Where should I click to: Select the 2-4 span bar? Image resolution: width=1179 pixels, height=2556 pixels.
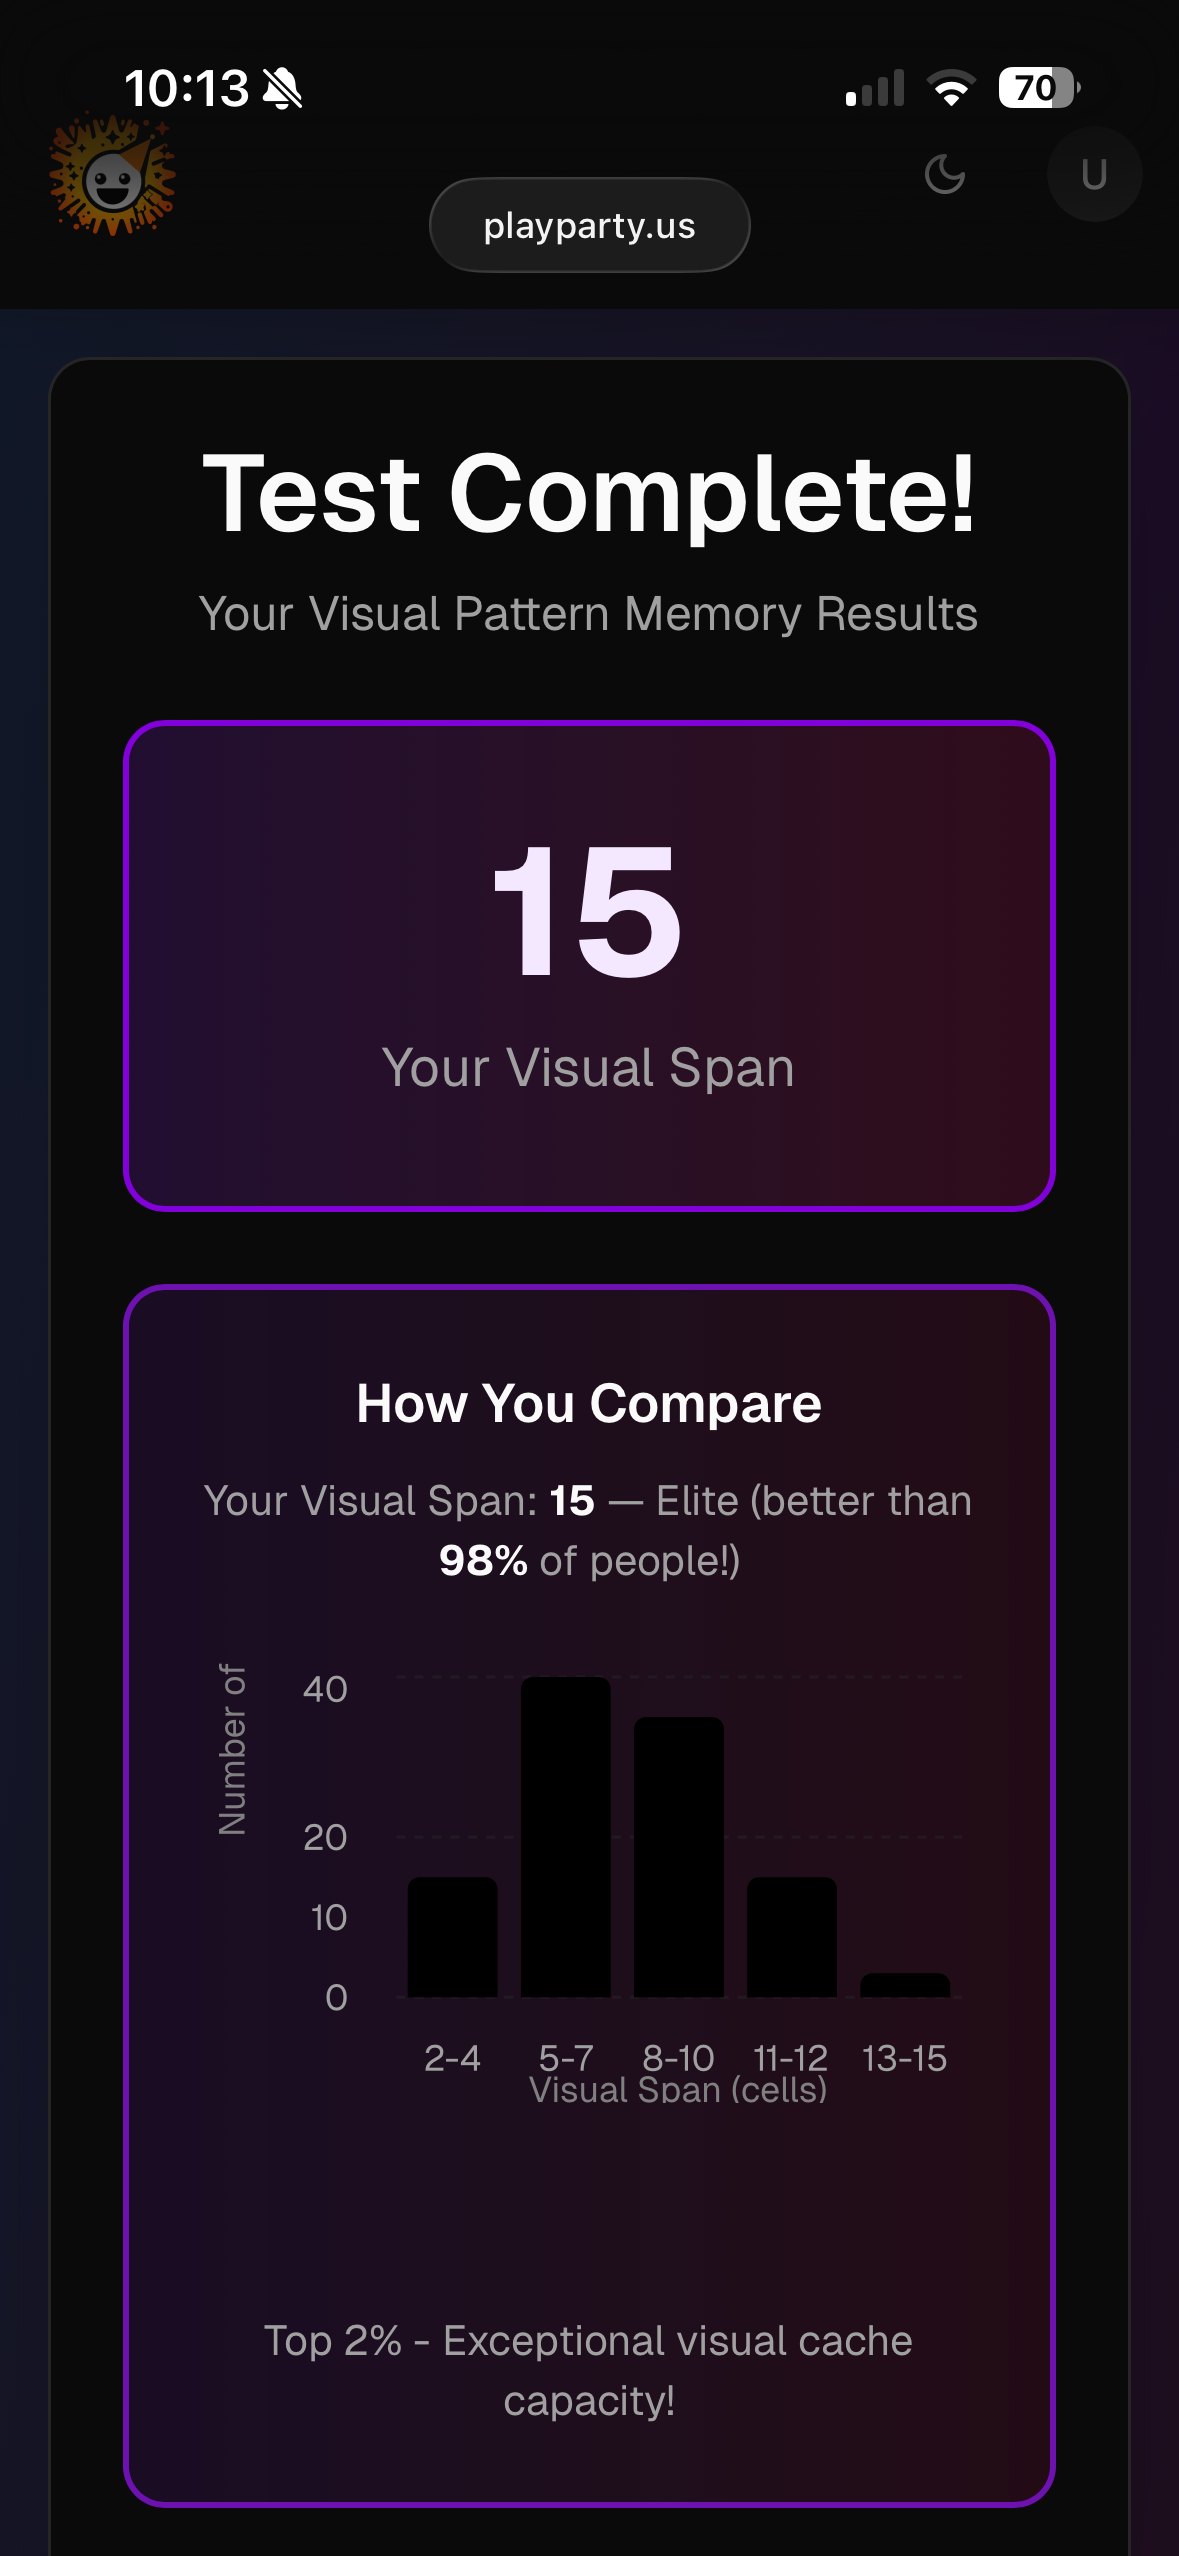pos(452,1938)
